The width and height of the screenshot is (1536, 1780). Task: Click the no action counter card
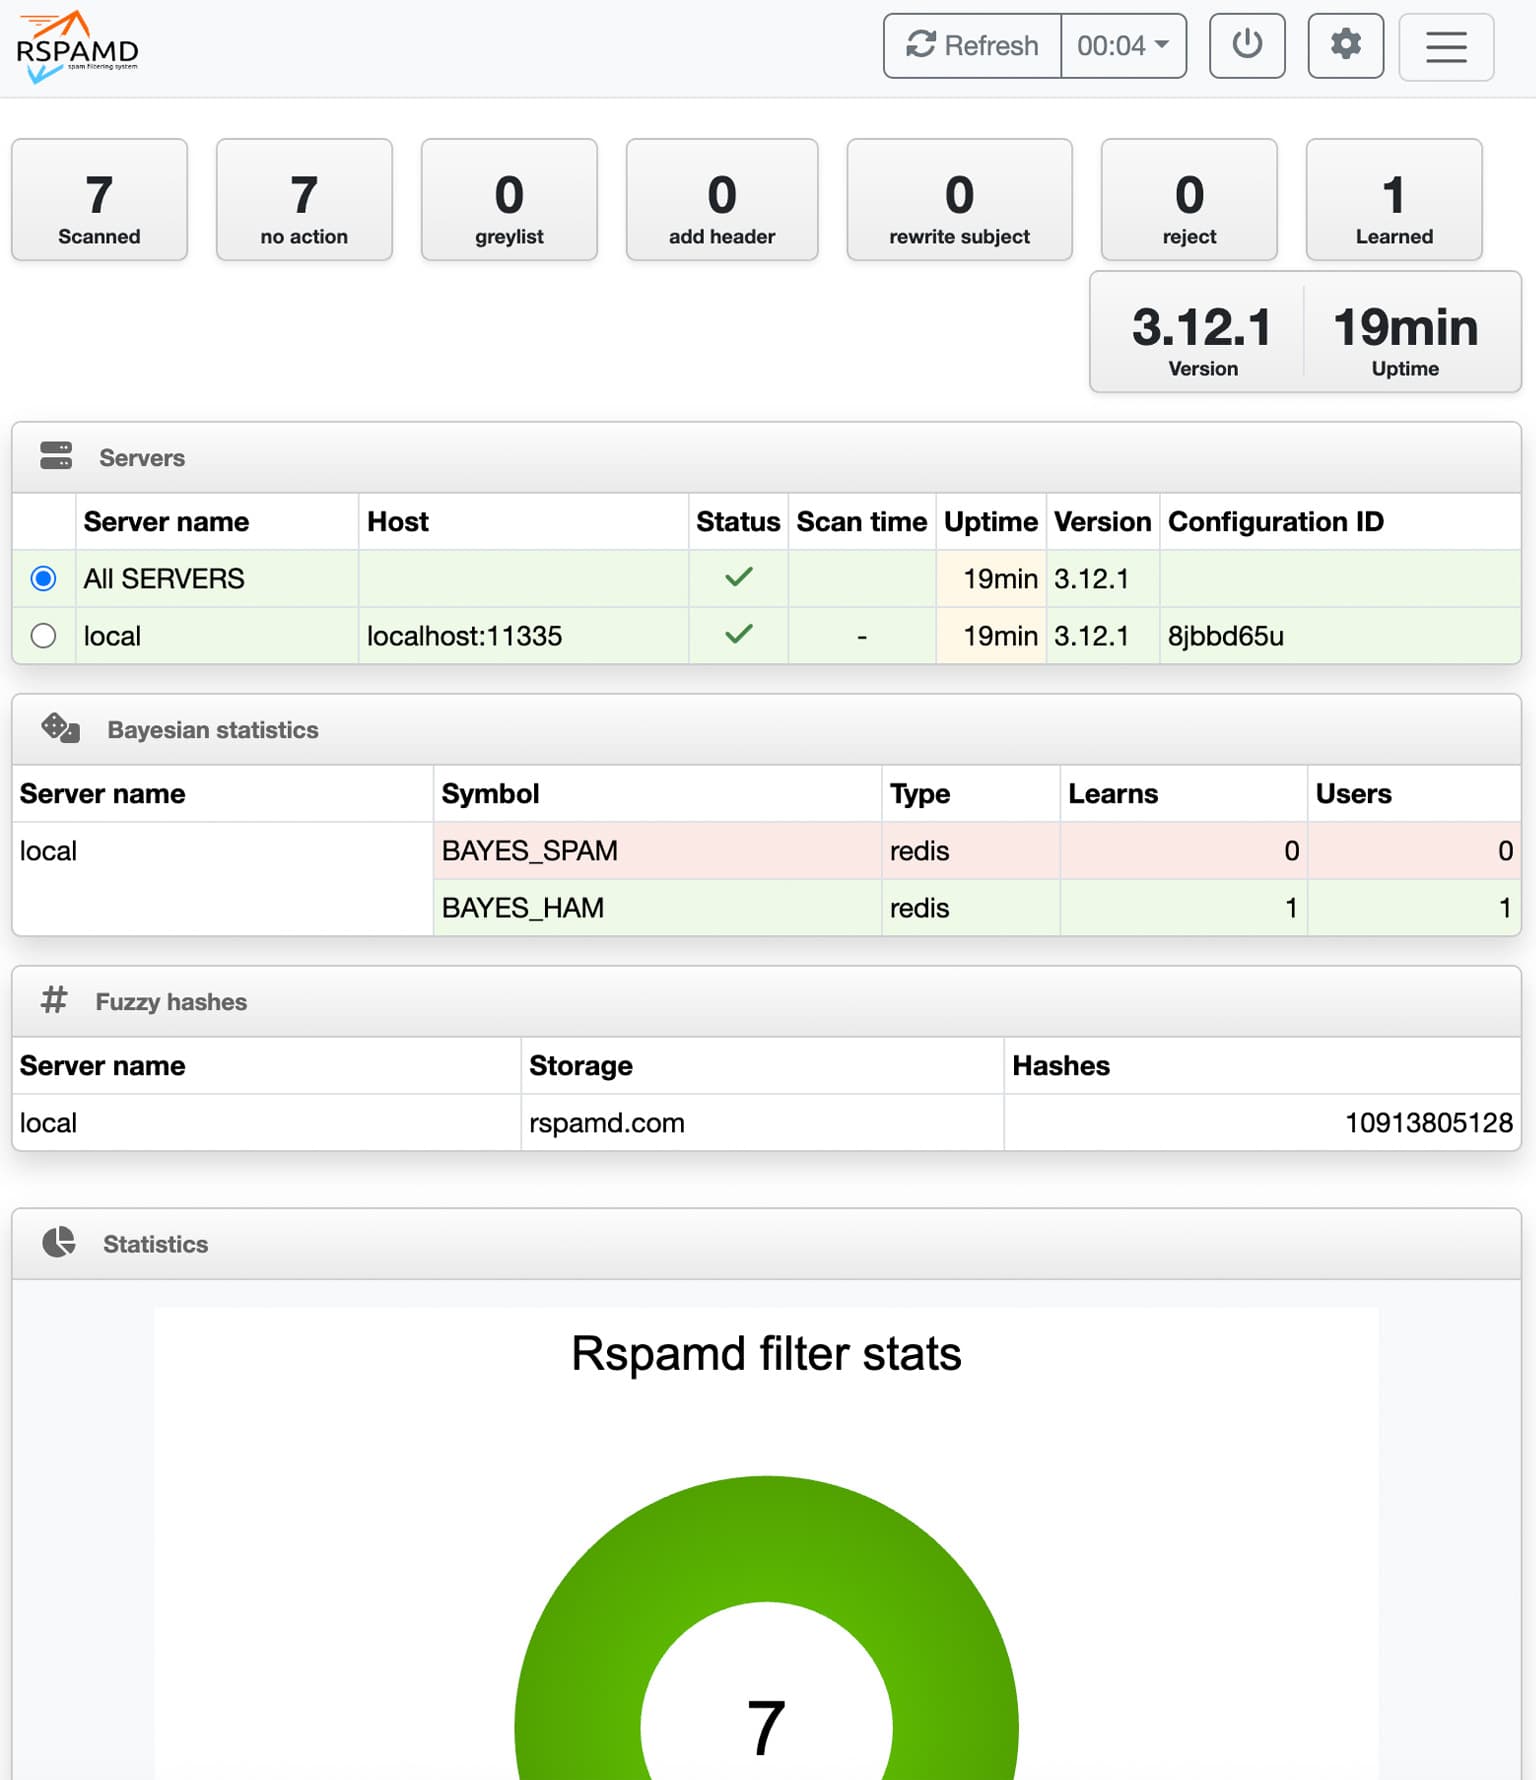(304, 200)
